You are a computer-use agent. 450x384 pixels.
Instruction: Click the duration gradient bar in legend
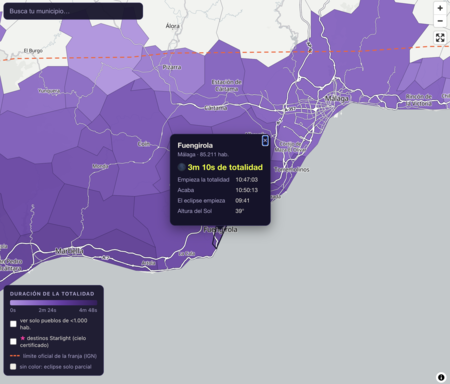[53, 303]
